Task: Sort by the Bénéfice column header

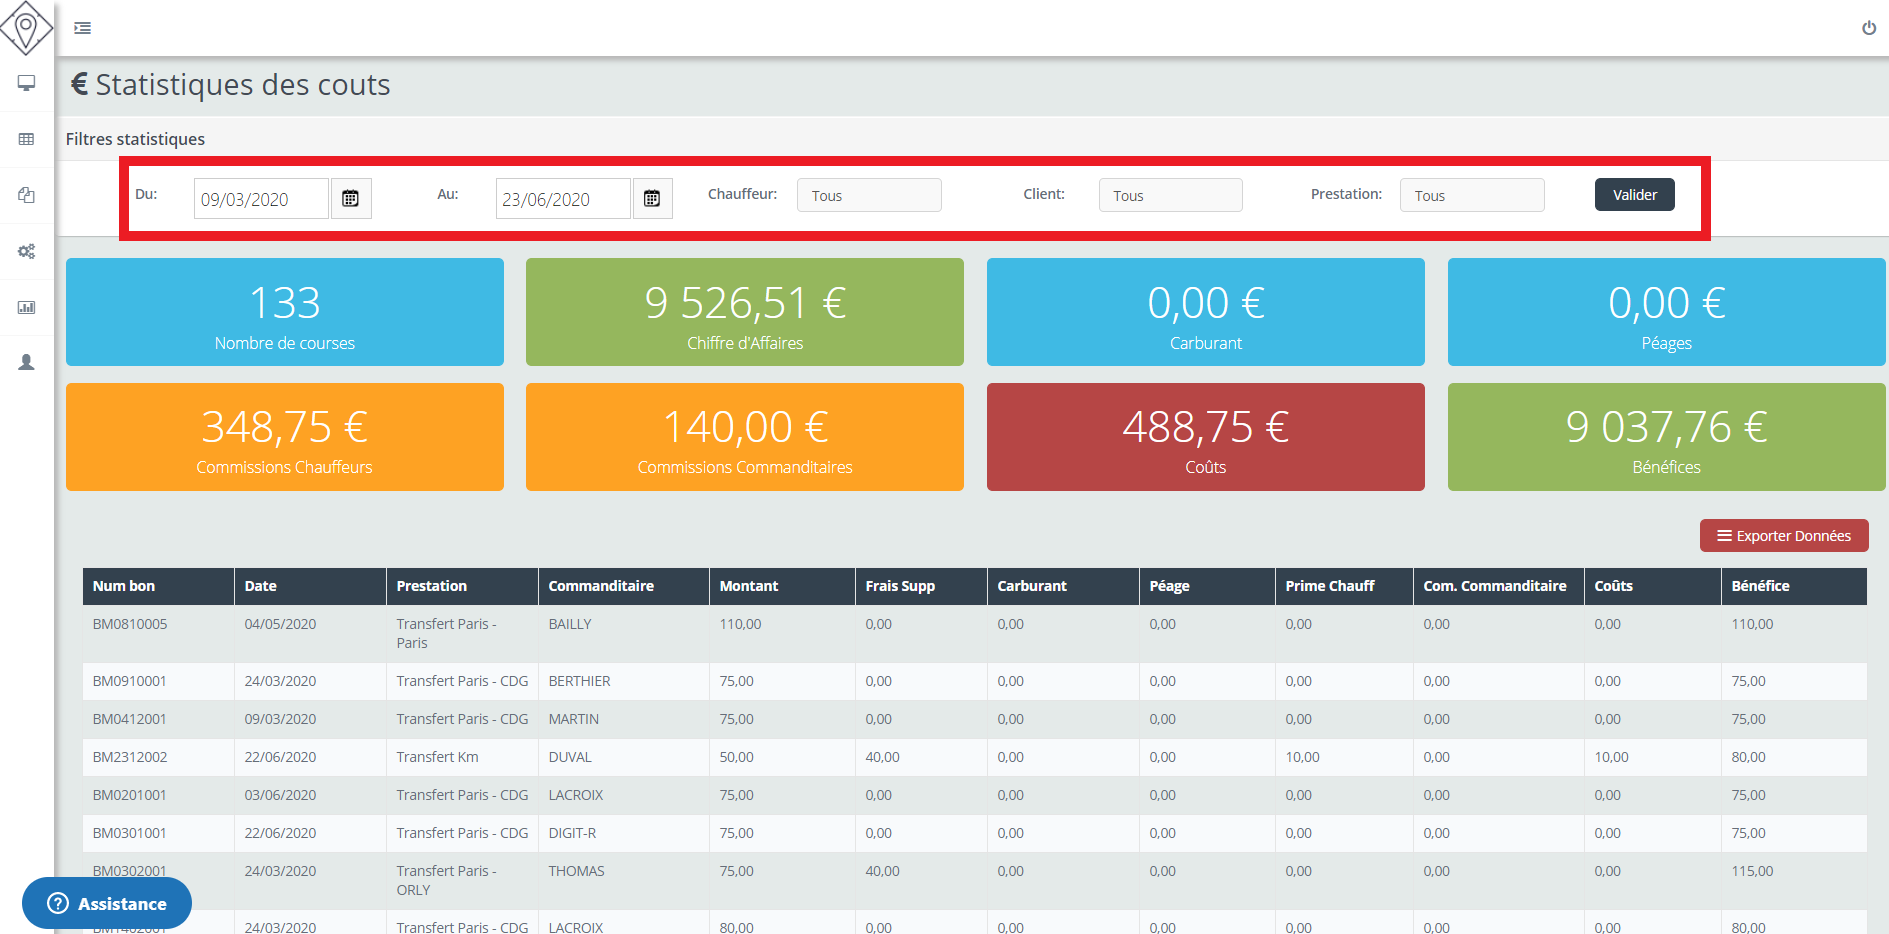Action: pos(1760,586)
